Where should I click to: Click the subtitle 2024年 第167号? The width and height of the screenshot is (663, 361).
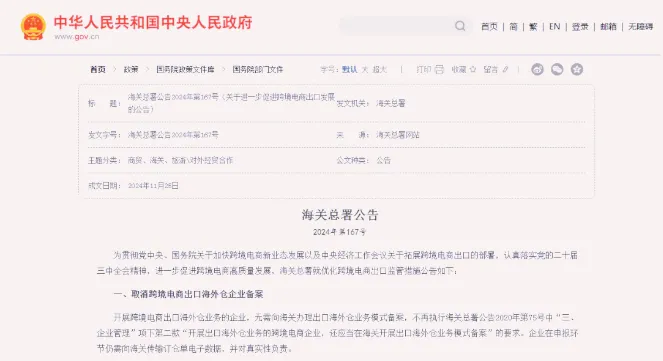click(340, 232)
